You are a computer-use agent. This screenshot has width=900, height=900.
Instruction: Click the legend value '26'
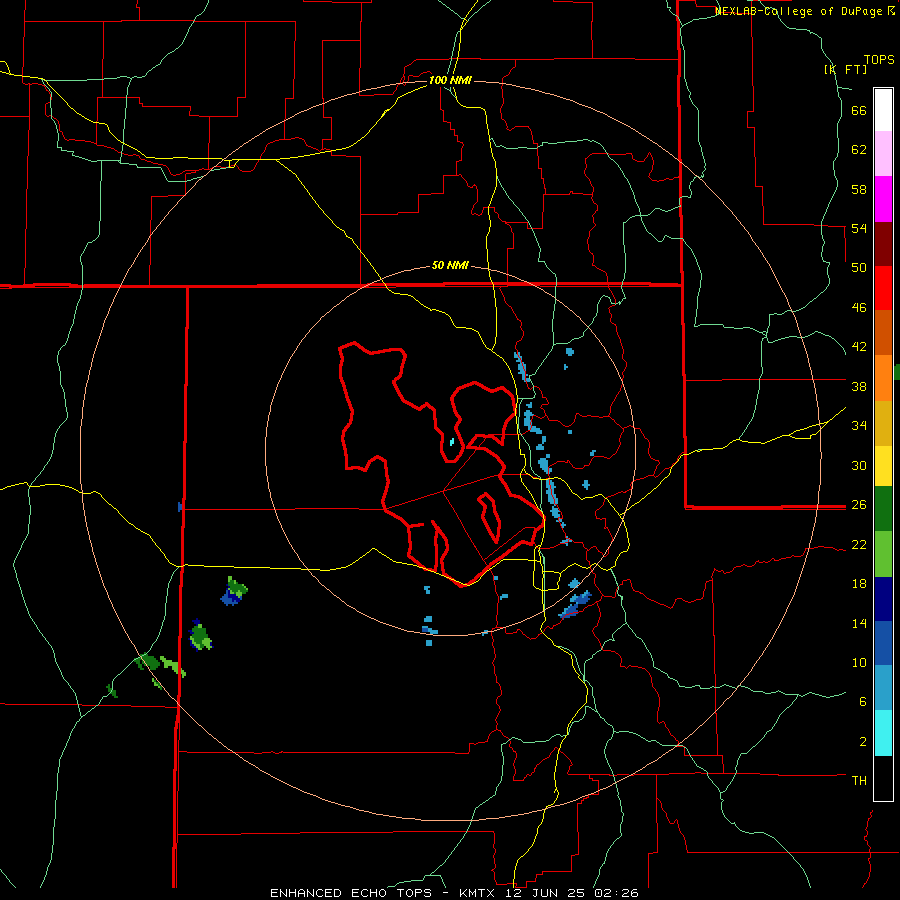[859, 505]
